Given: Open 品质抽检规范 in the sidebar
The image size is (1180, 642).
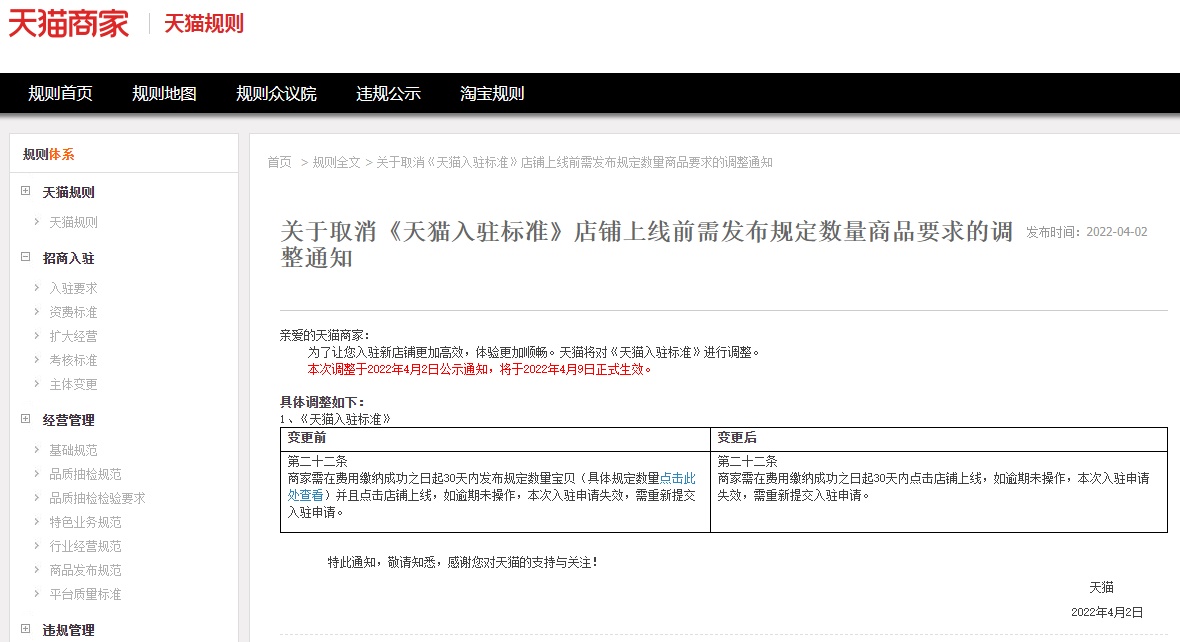Looking at the screenshot, I should click(x=85, y=474).
